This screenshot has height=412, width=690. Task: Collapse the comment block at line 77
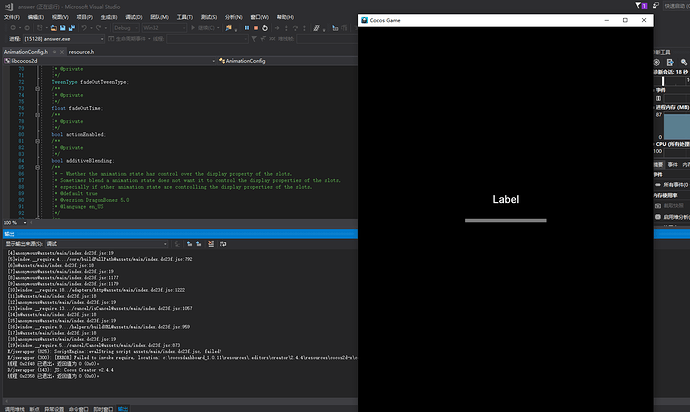[37, 115]
